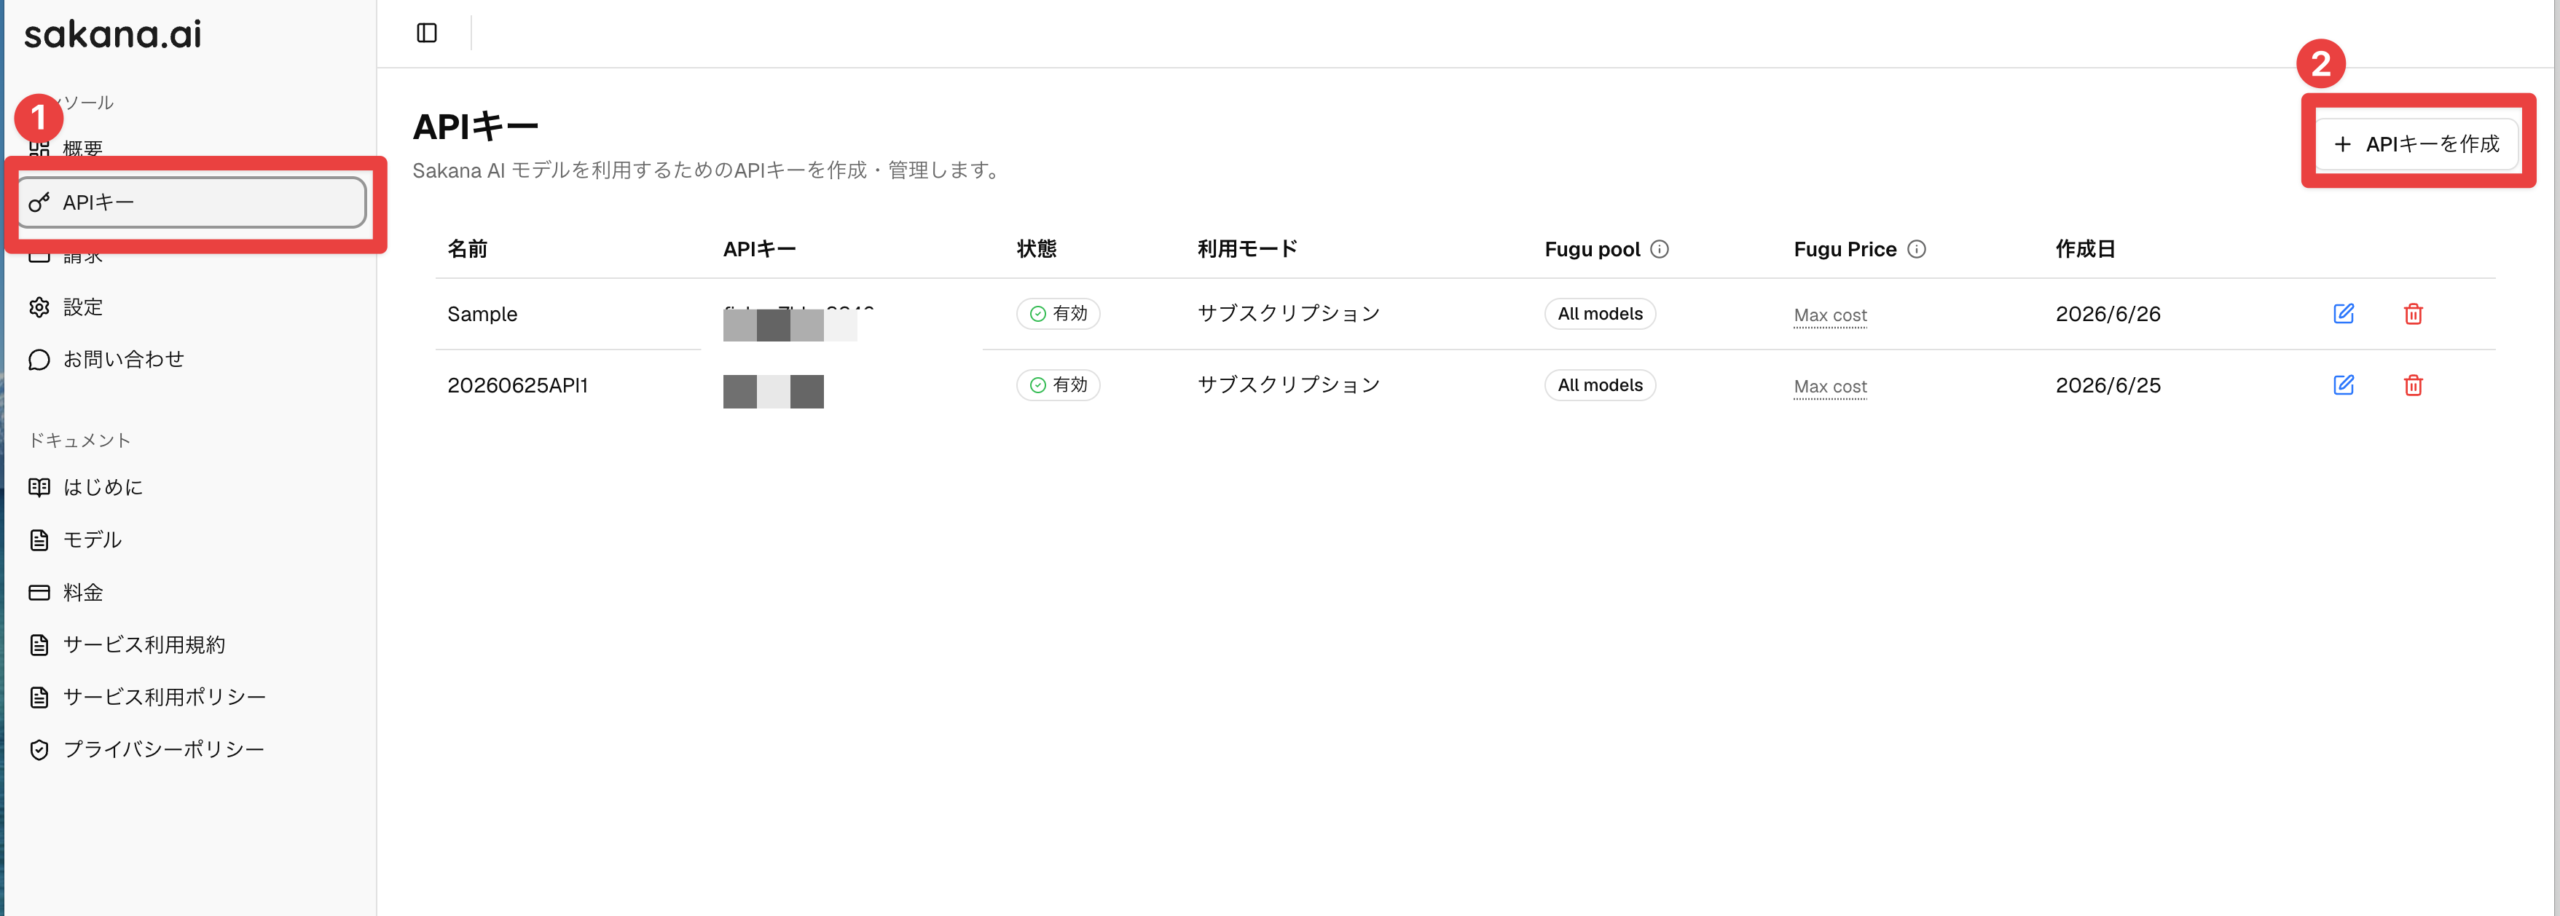Click the Sample row name
Image resolution: width=2560 pixels, height=916 pixels.
pyautogui.click(x=482, y=314)
